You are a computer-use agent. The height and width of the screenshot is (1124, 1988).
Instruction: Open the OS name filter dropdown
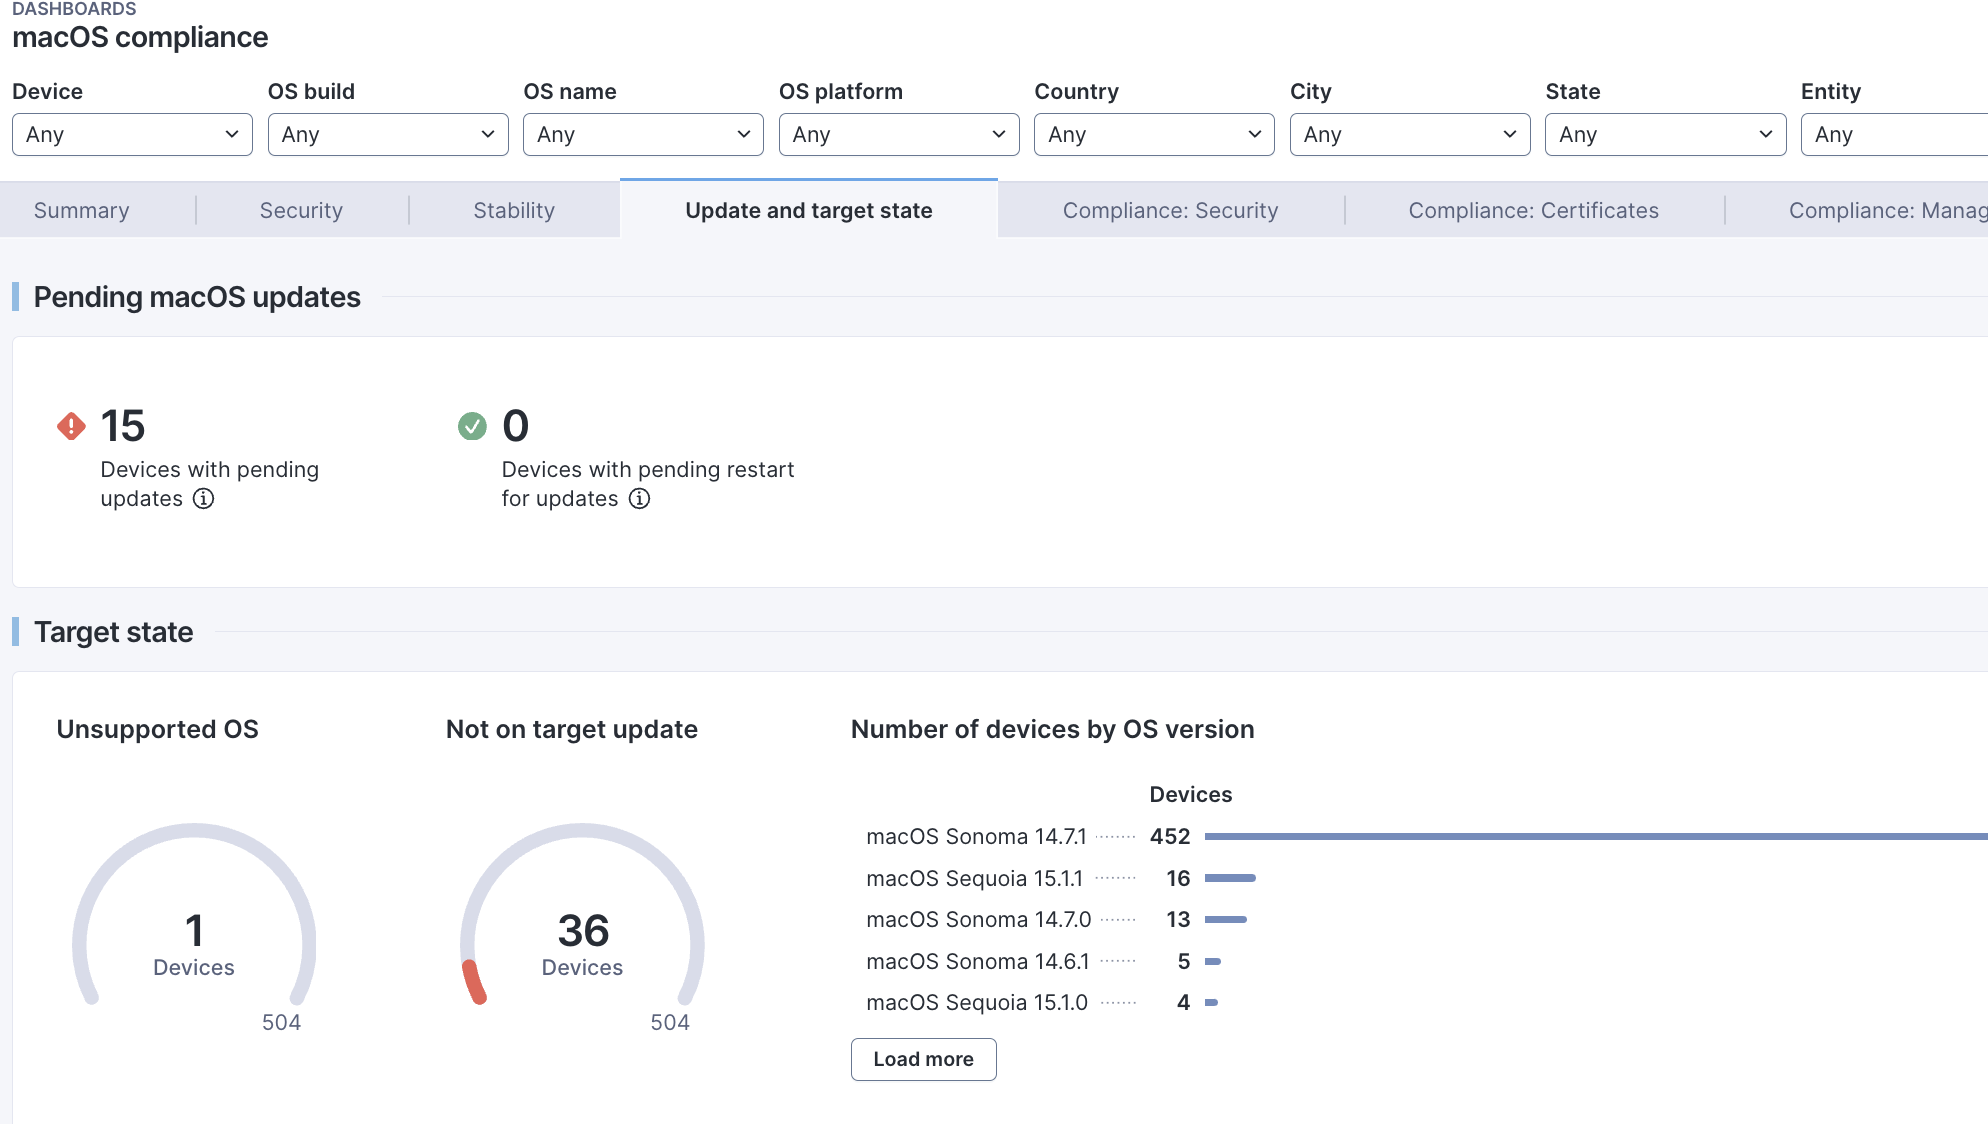[x=643, y=134]
